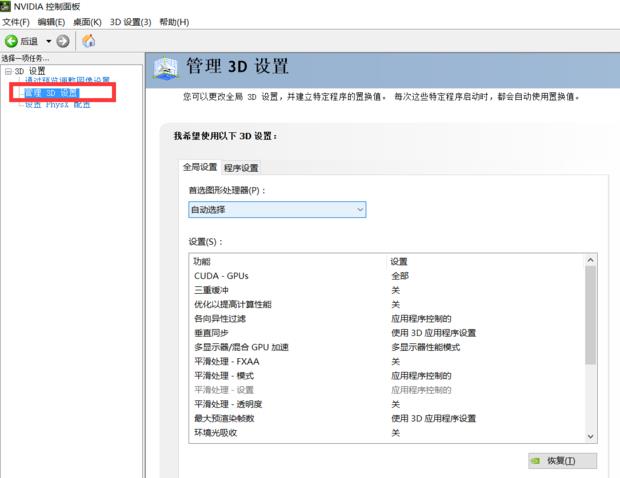Click the green Back arrow icon
The image size is (620, 478).
click(x=12, y=41)
